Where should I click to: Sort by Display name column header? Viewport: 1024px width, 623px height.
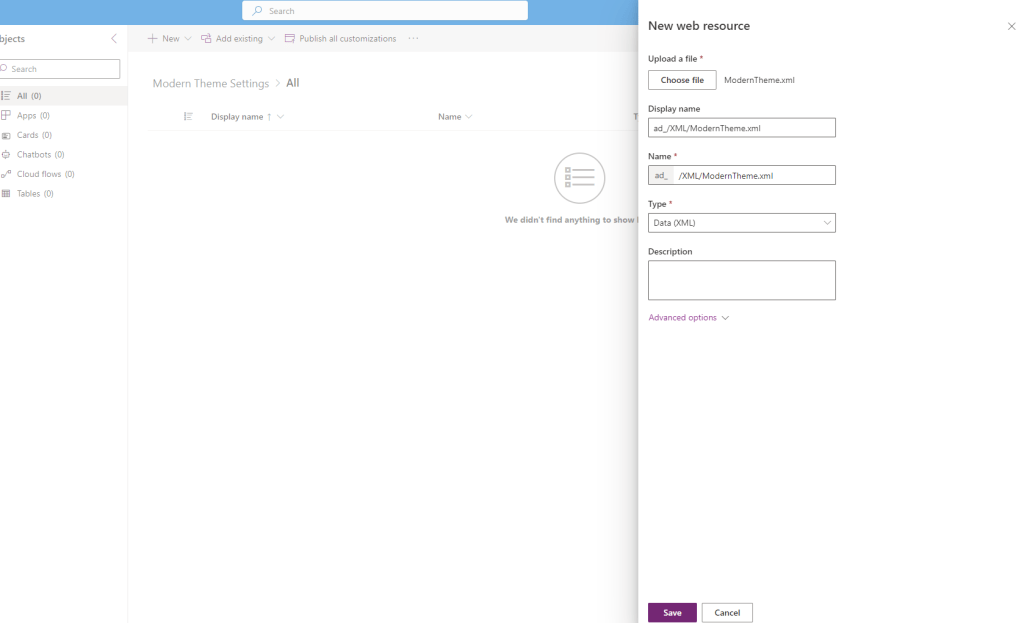(x=237, y=117)
